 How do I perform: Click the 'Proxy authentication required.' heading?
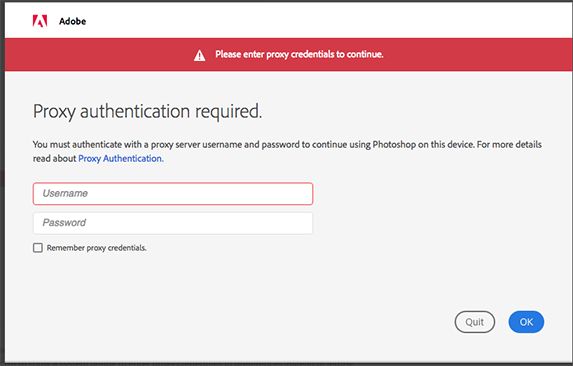[x=147, y=111]
